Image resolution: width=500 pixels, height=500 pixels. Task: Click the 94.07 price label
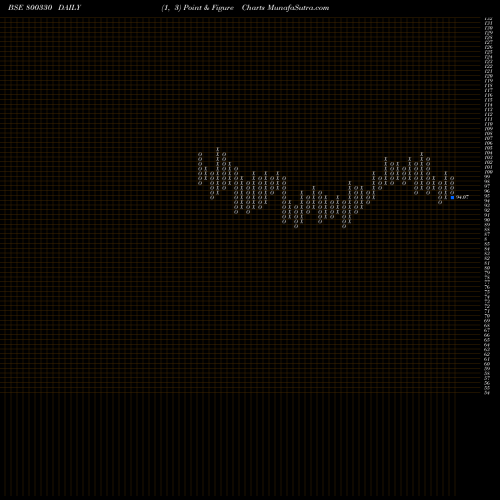pos(462,197)
